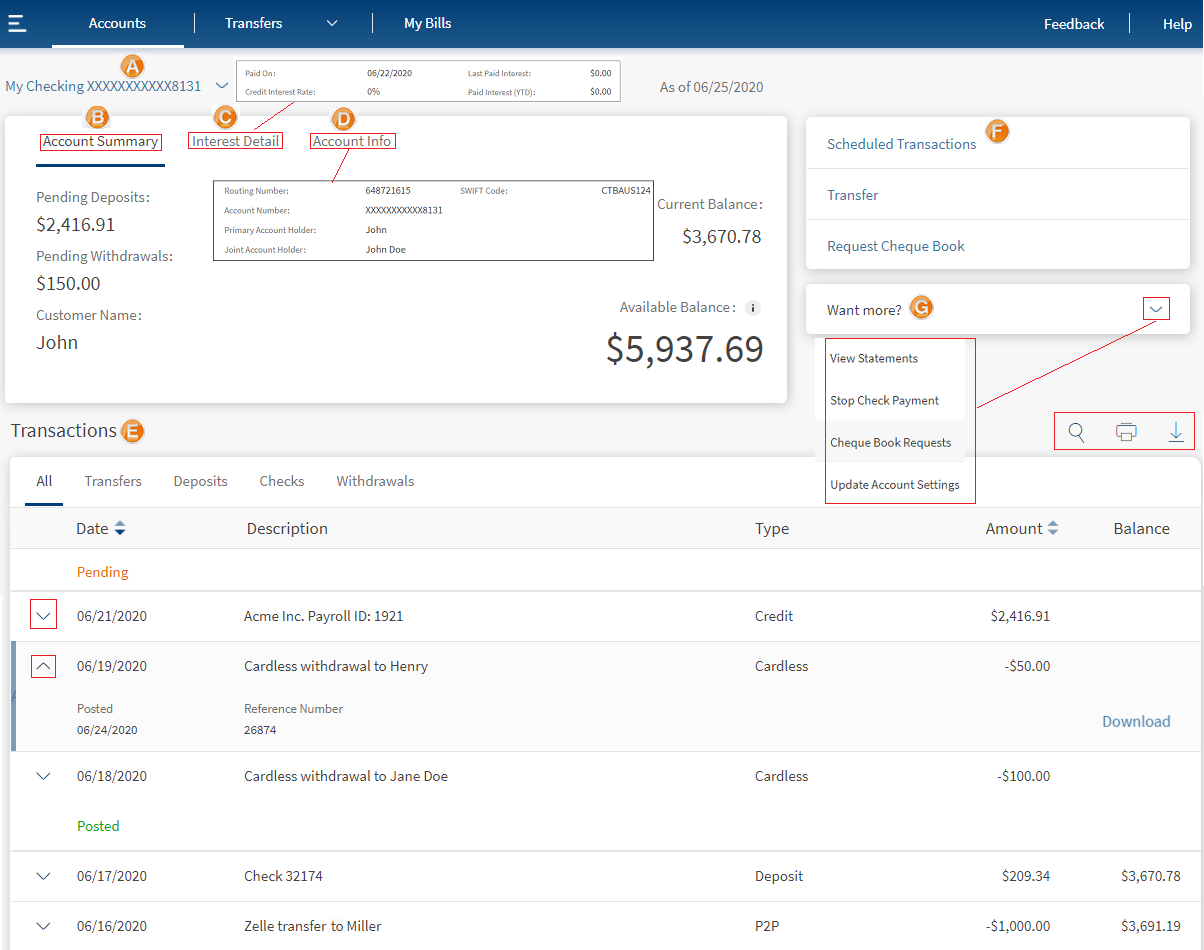The image size is (1204, 950).
Task: Choose Stop Check Payment from the list
Action: coord(884,401)
